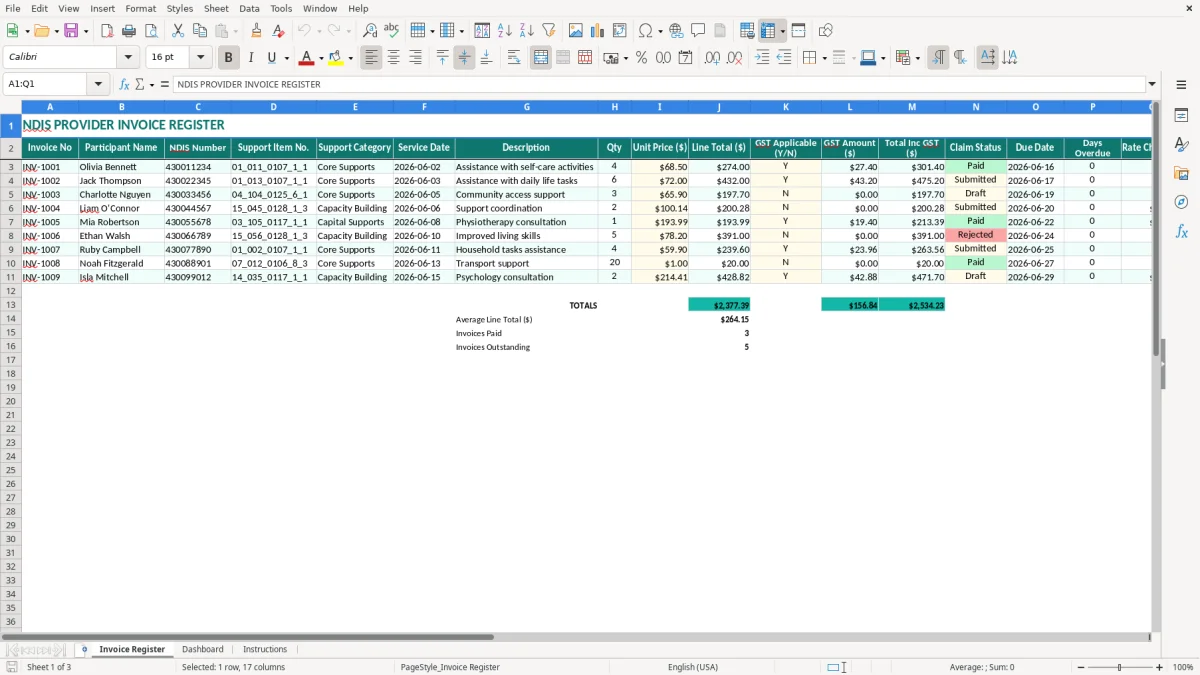Image resolution: width=1200 pixels, height=675 pixels.
Task: Click the Insert Hyperlink globe icon
Action: (676, 31)
